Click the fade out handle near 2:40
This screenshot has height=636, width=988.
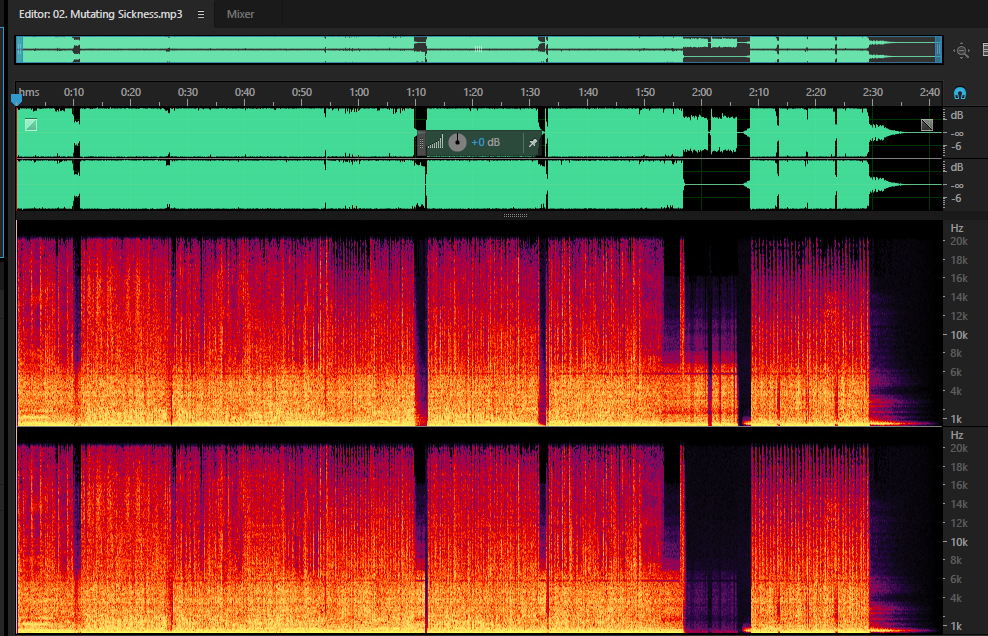(927, 125)
